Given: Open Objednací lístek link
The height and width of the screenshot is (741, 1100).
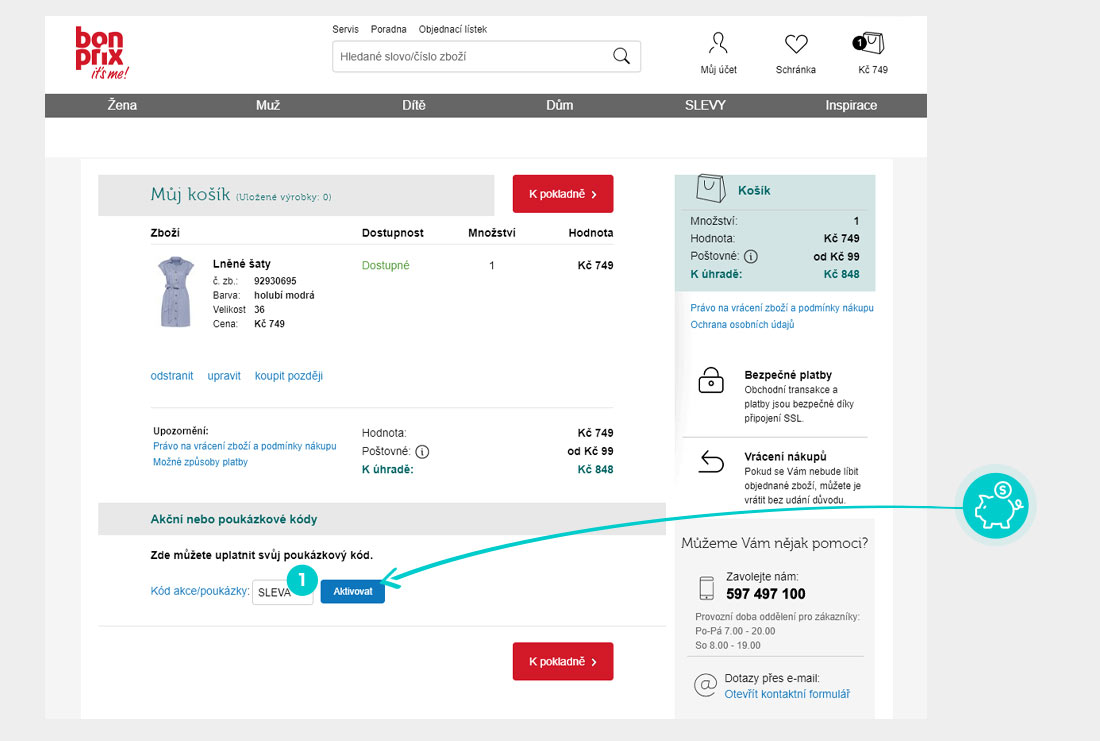Looking at the screenshot, I should point(452,29).
